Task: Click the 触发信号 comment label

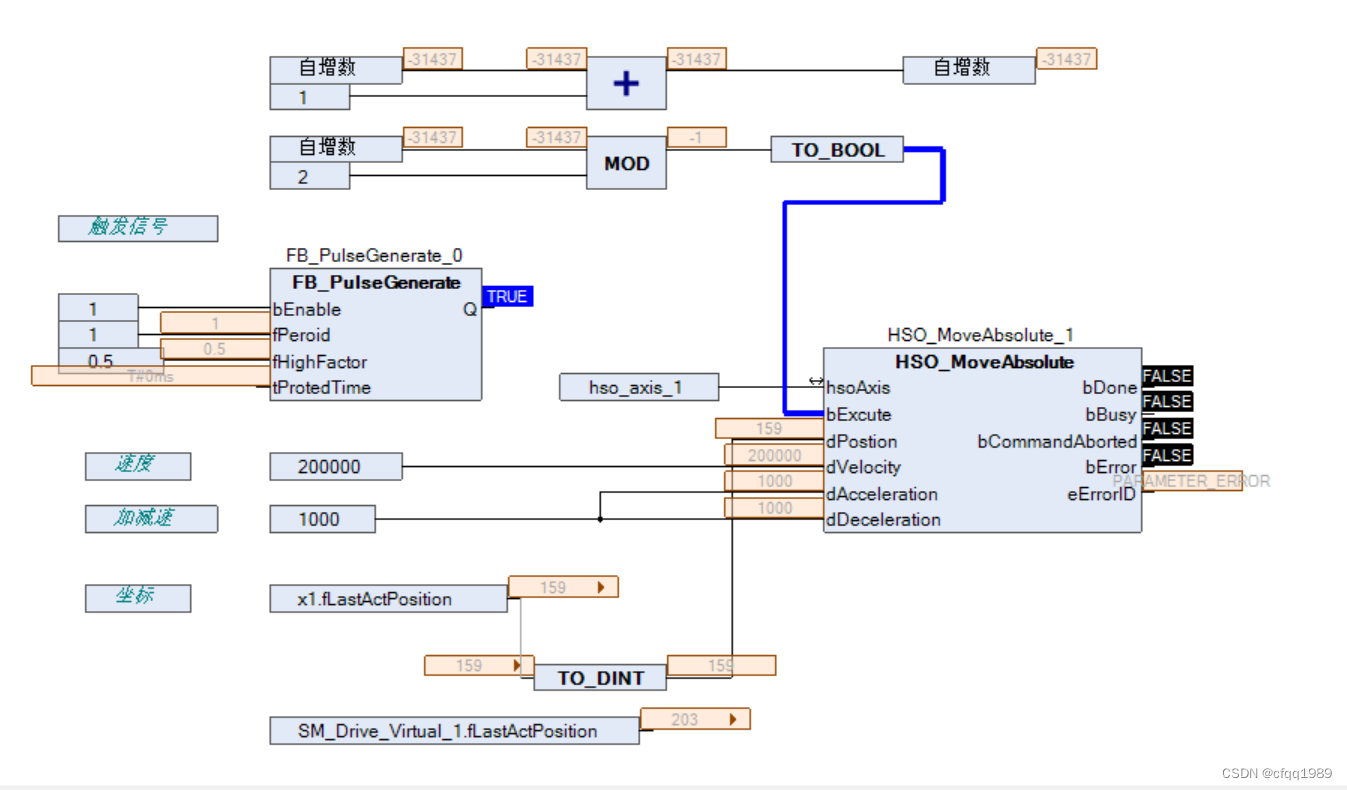Action: (x=137, y=228)
